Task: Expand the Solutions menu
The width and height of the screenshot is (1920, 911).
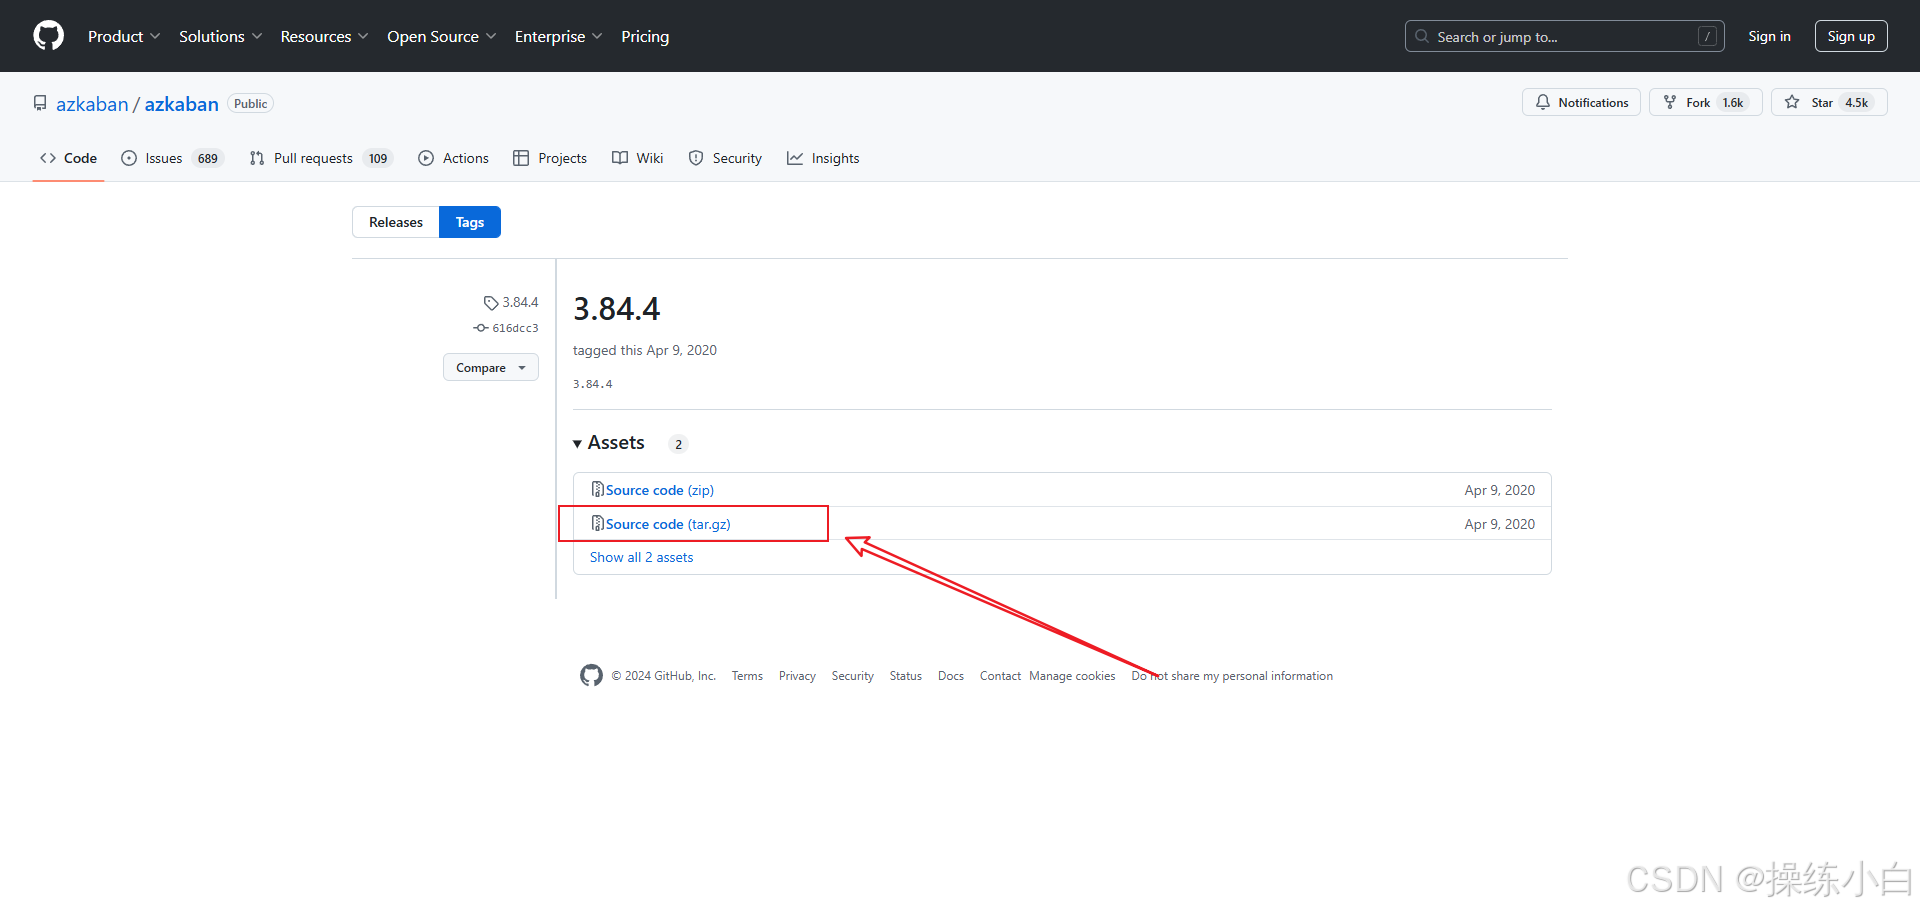Action: (x=220, y=36)
